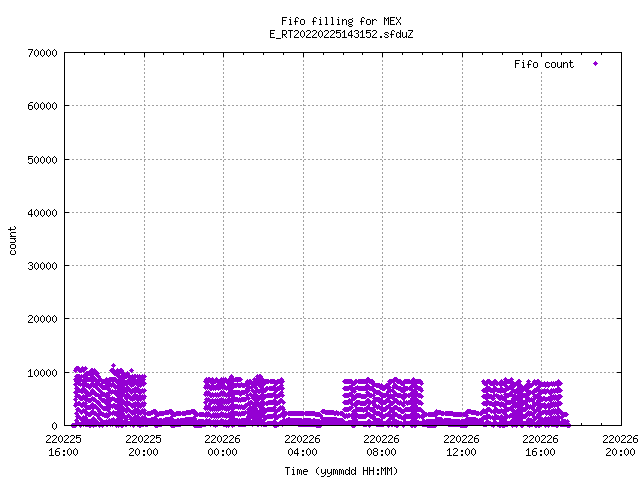Click the y-axis value 70000
Screen dimensions: 640x480
point(42,53)
